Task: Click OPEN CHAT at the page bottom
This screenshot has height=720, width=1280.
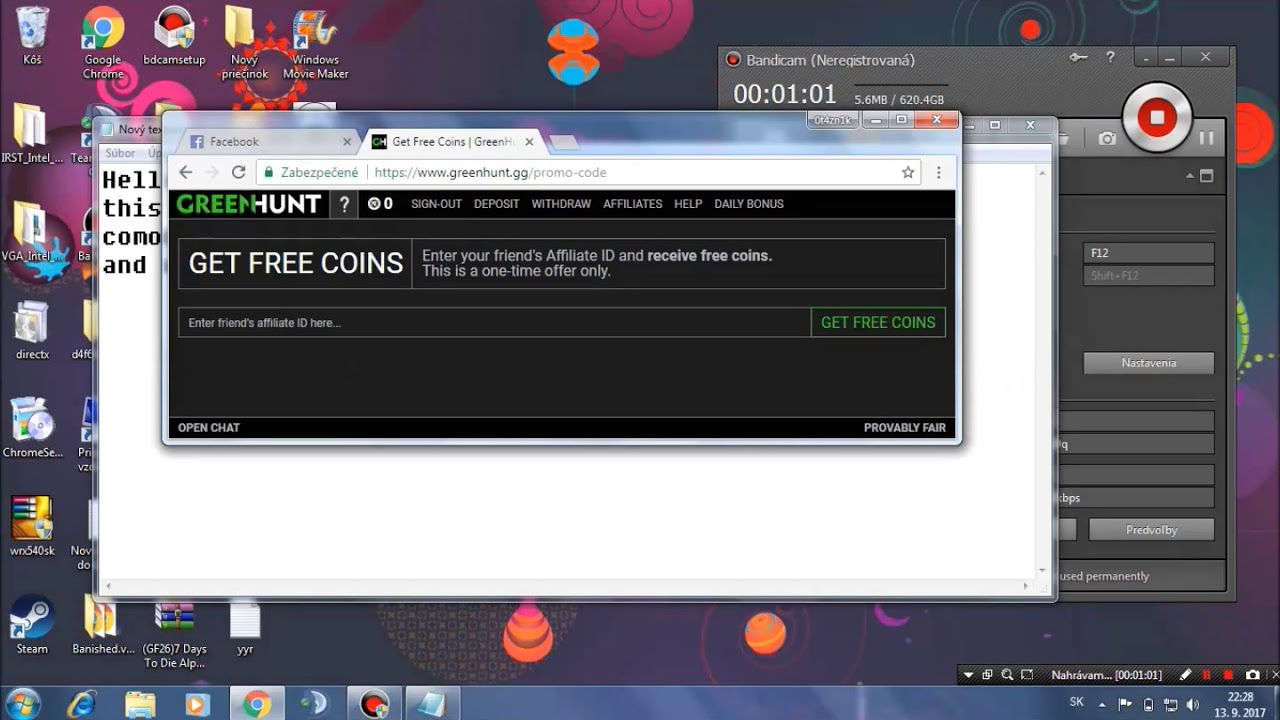Action: click(x=209, y=428)
